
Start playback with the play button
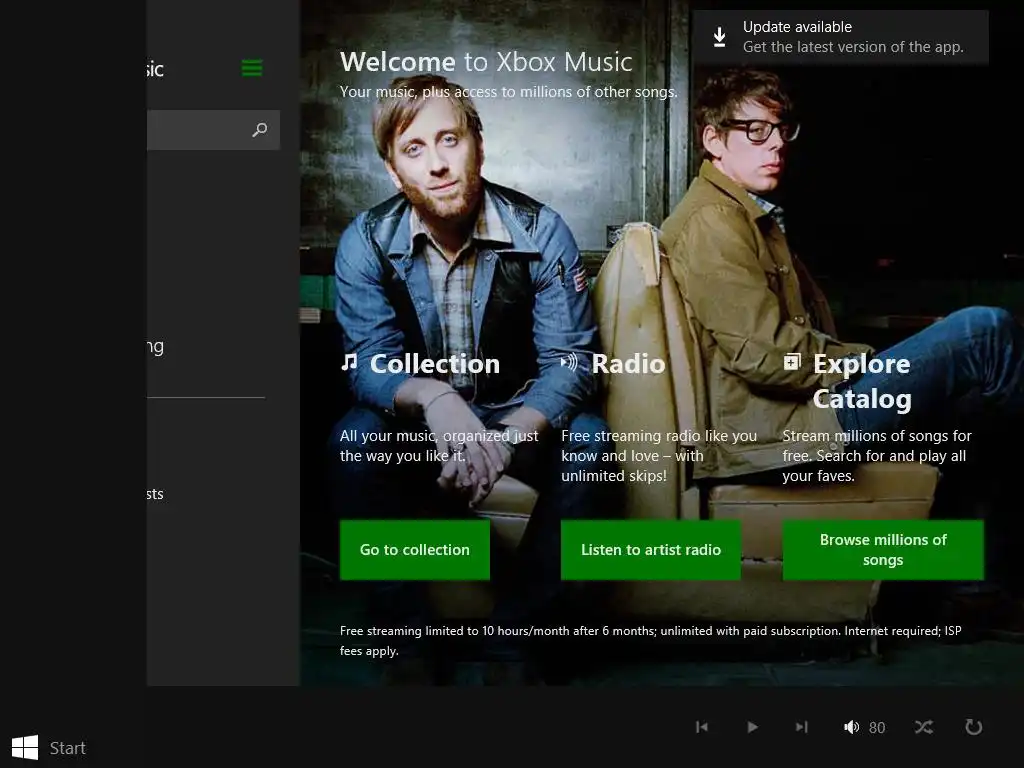click(752, 727)
